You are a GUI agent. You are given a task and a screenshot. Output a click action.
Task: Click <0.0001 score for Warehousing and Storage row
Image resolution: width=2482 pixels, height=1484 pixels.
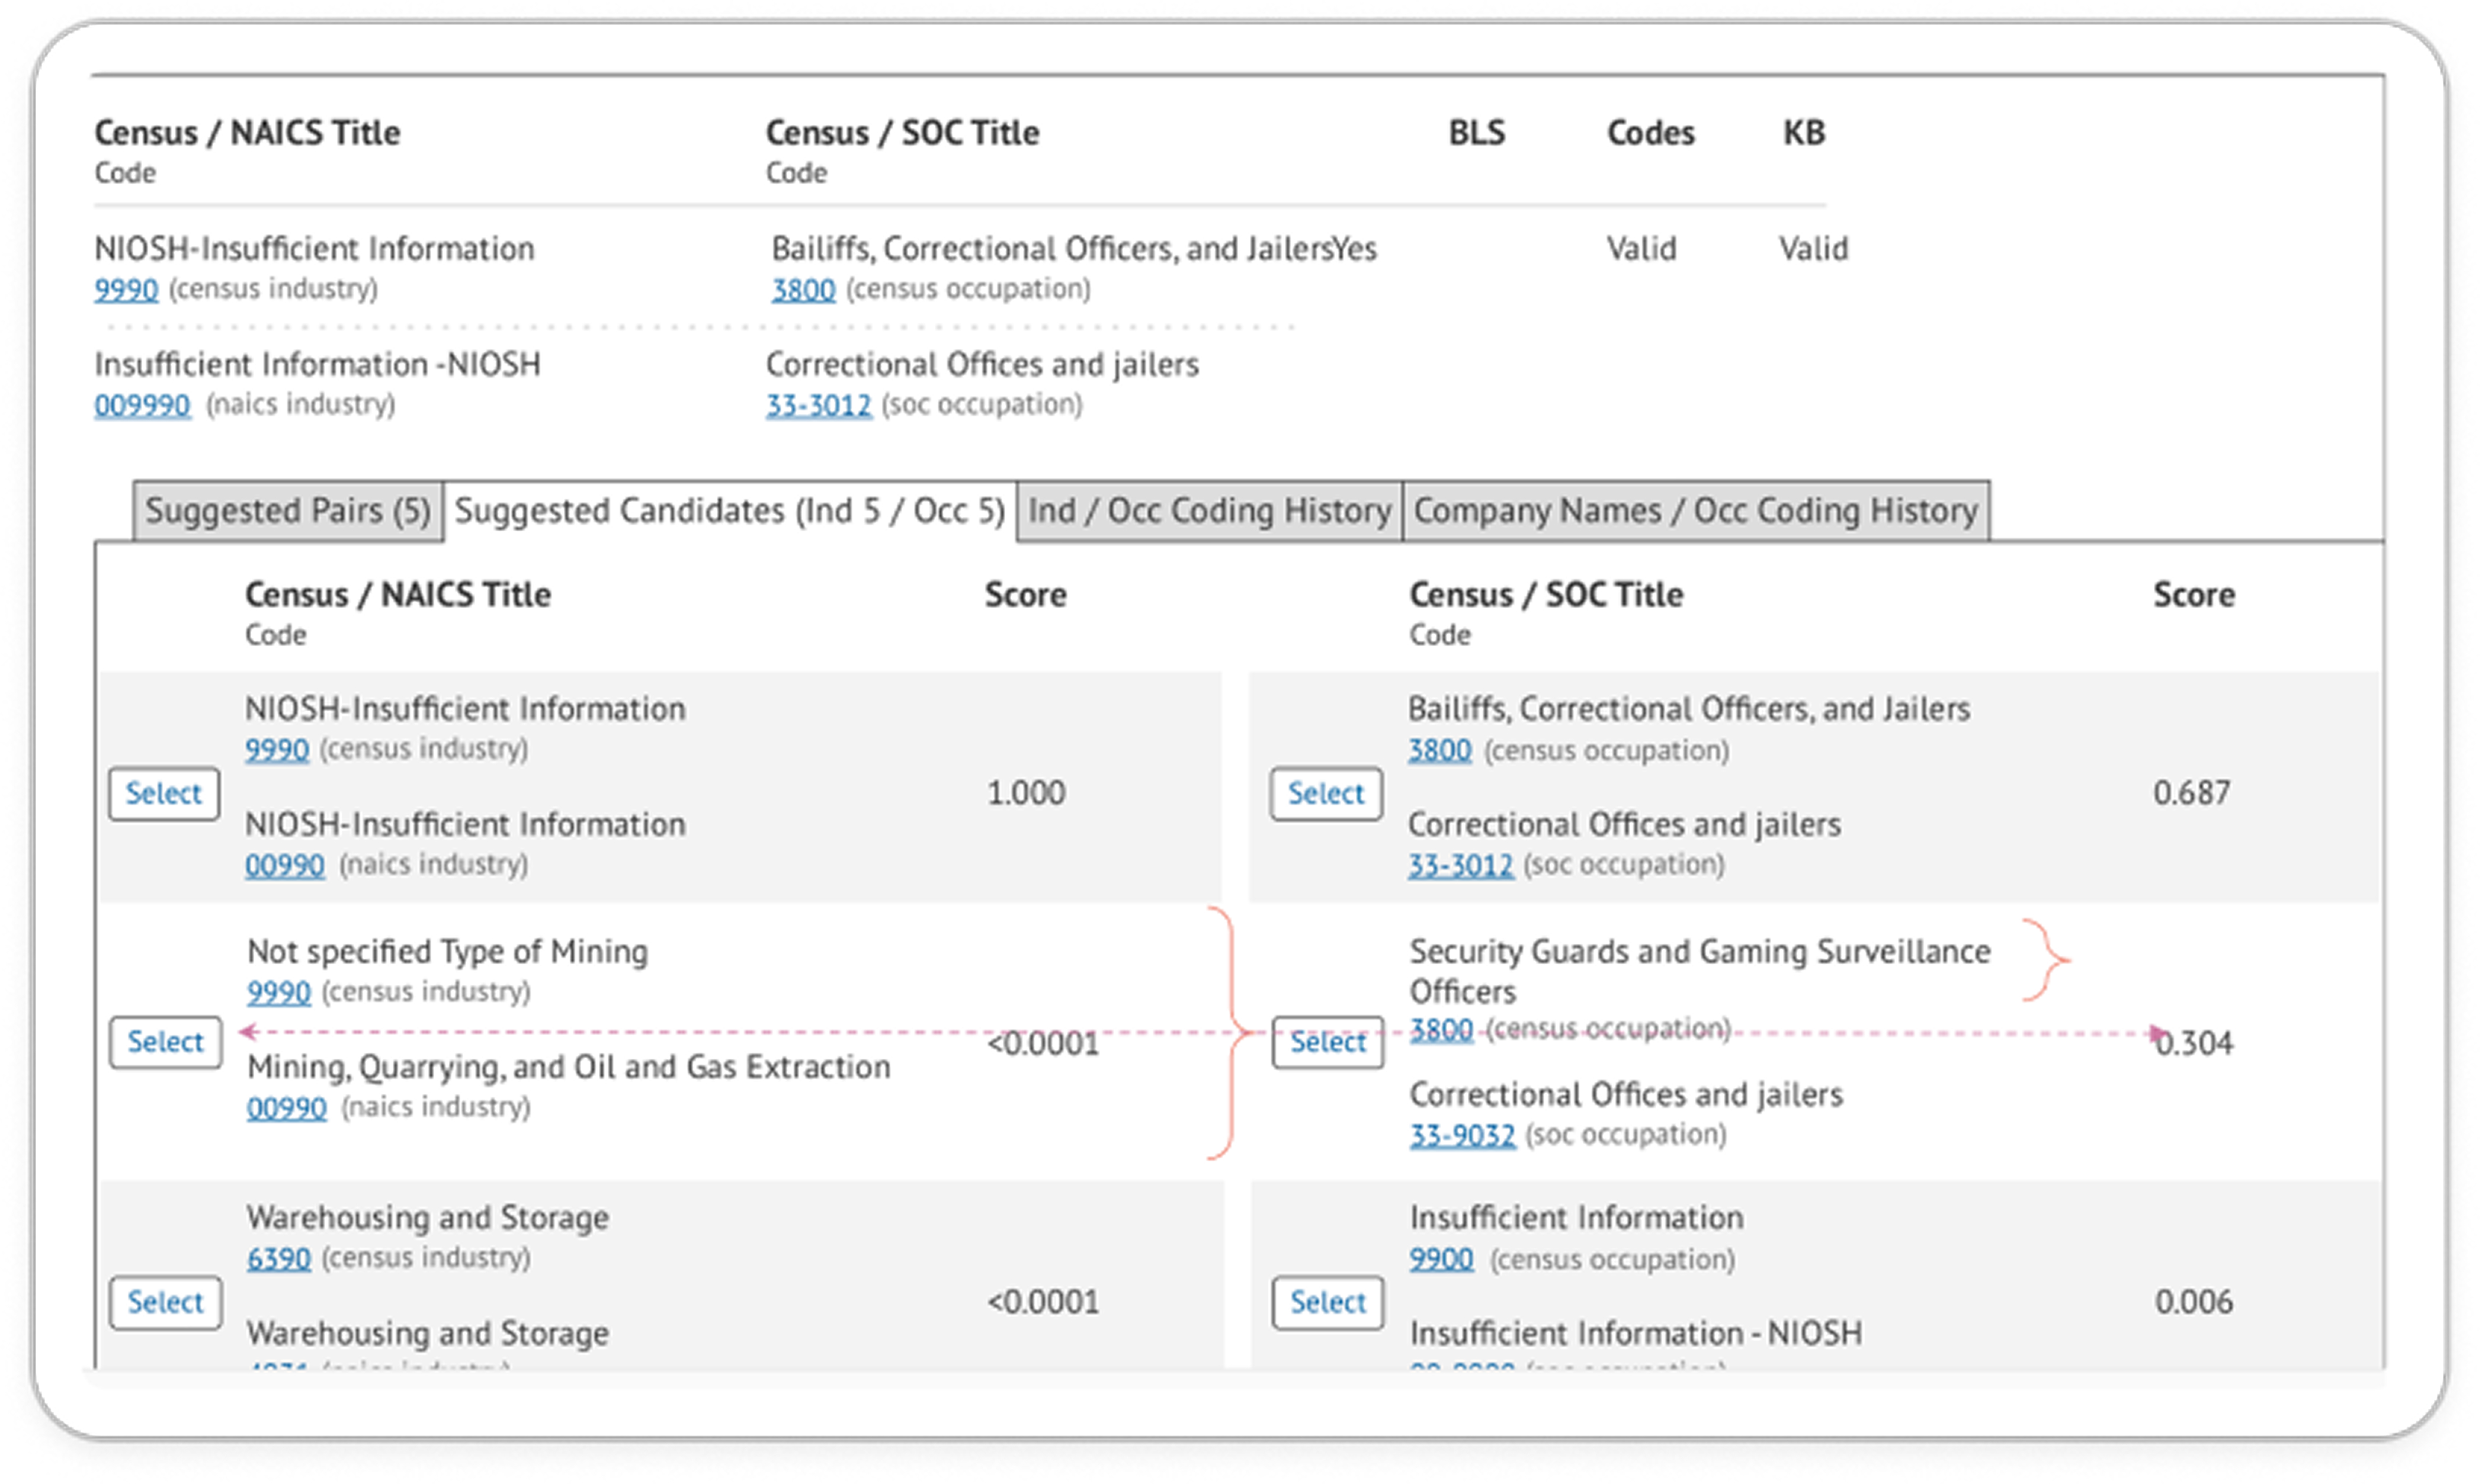pos(1043,1302)
